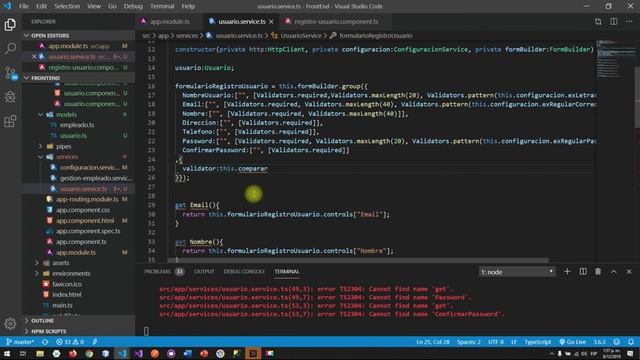Open the Terminal menu
The image size is (640, 360).
click(162, 6)
